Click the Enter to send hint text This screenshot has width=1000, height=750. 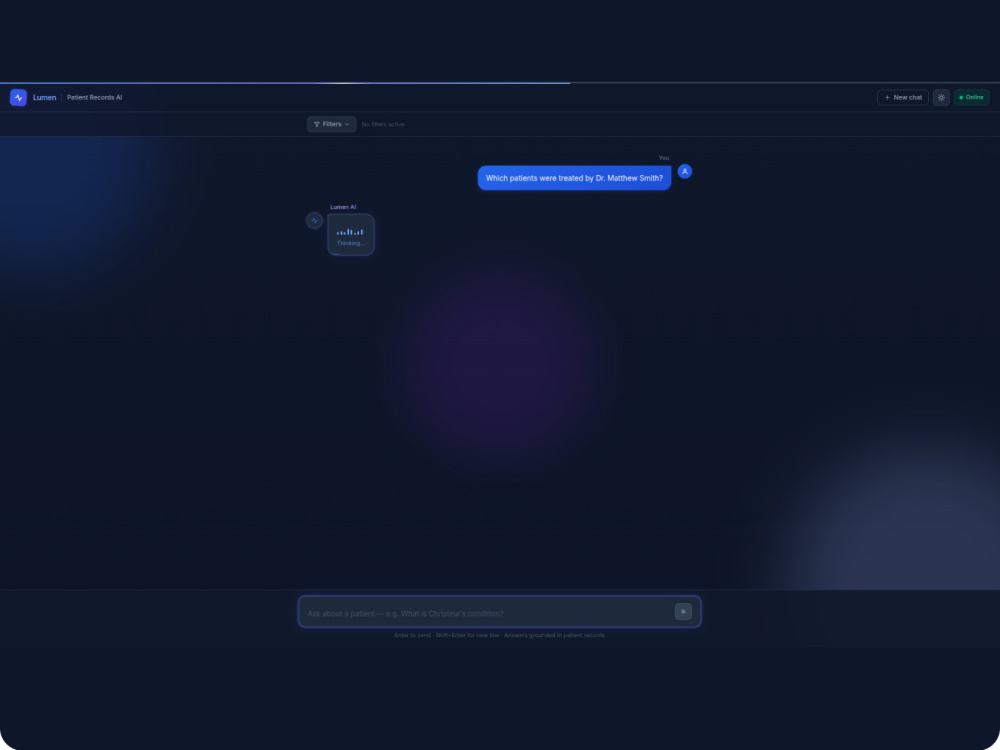(x=499, y=635)
